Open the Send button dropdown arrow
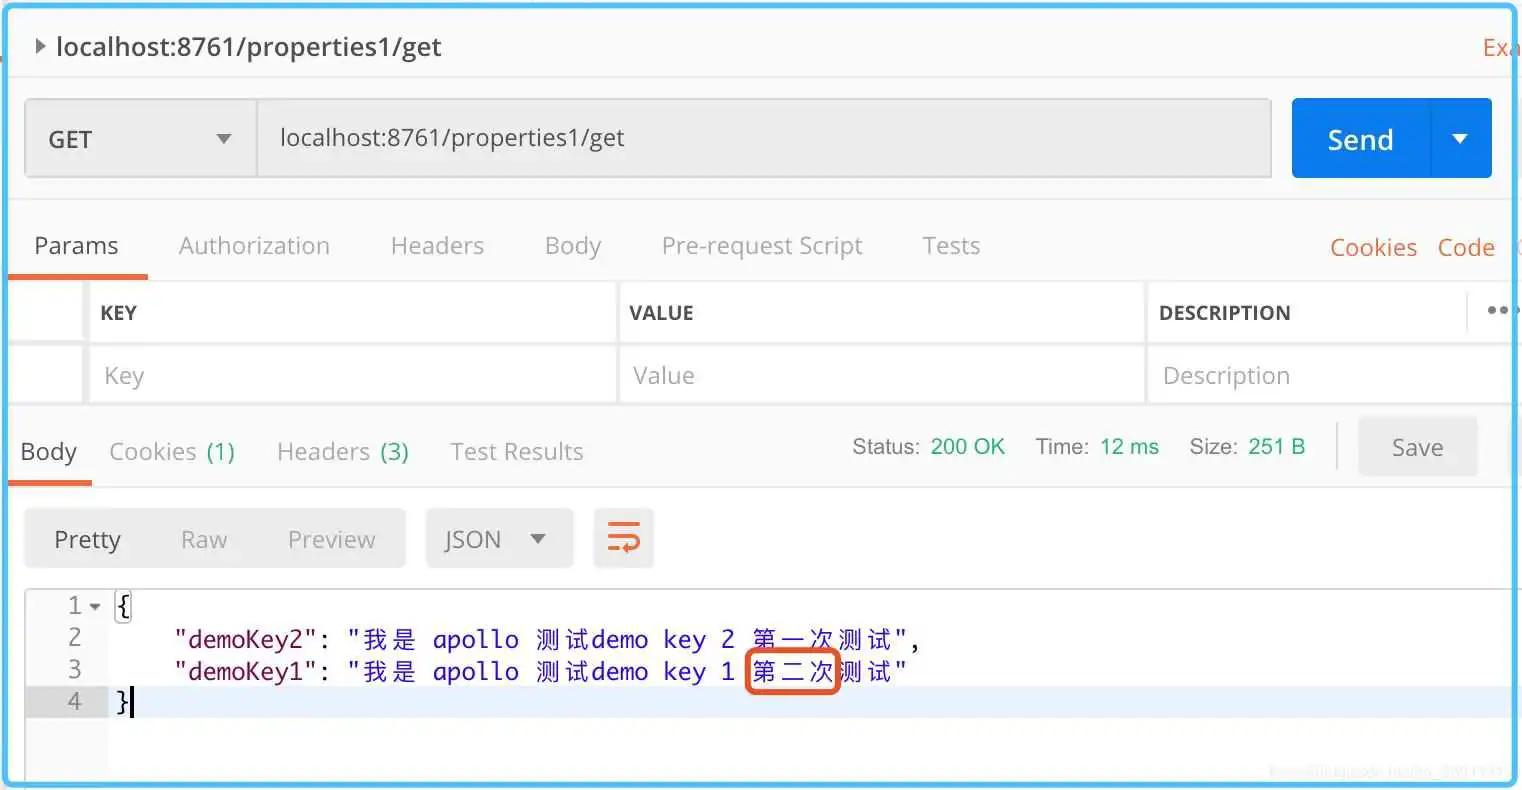Image resolution: width=1522 pixels, height=790 pixels. (x=1460, y=139)
